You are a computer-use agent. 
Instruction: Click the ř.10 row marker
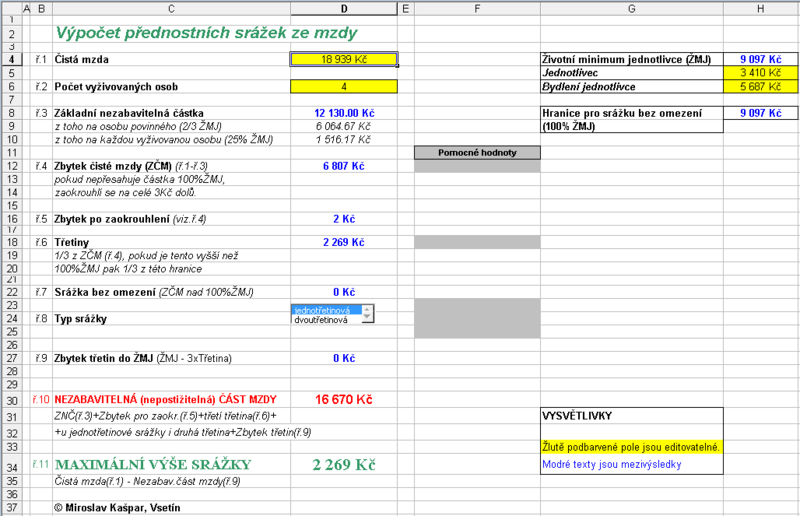click(41, 400)
